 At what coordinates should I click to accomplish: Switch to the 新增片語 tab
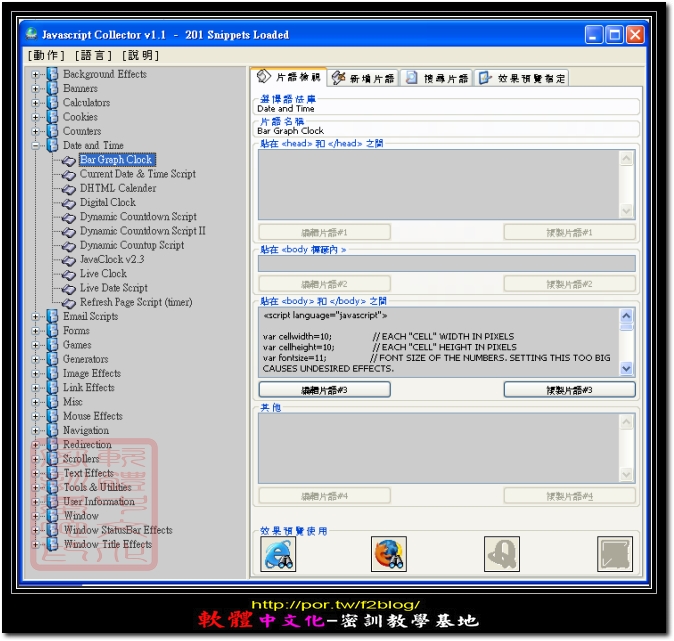pos(363,78)
